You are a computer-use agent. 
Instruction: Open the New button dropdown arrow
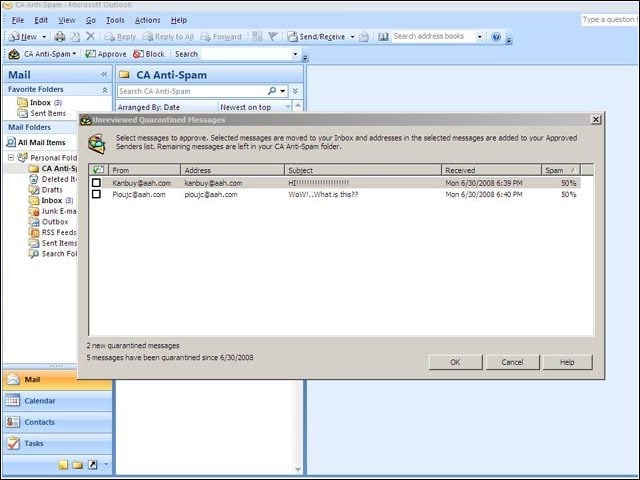tap(44, 37)
